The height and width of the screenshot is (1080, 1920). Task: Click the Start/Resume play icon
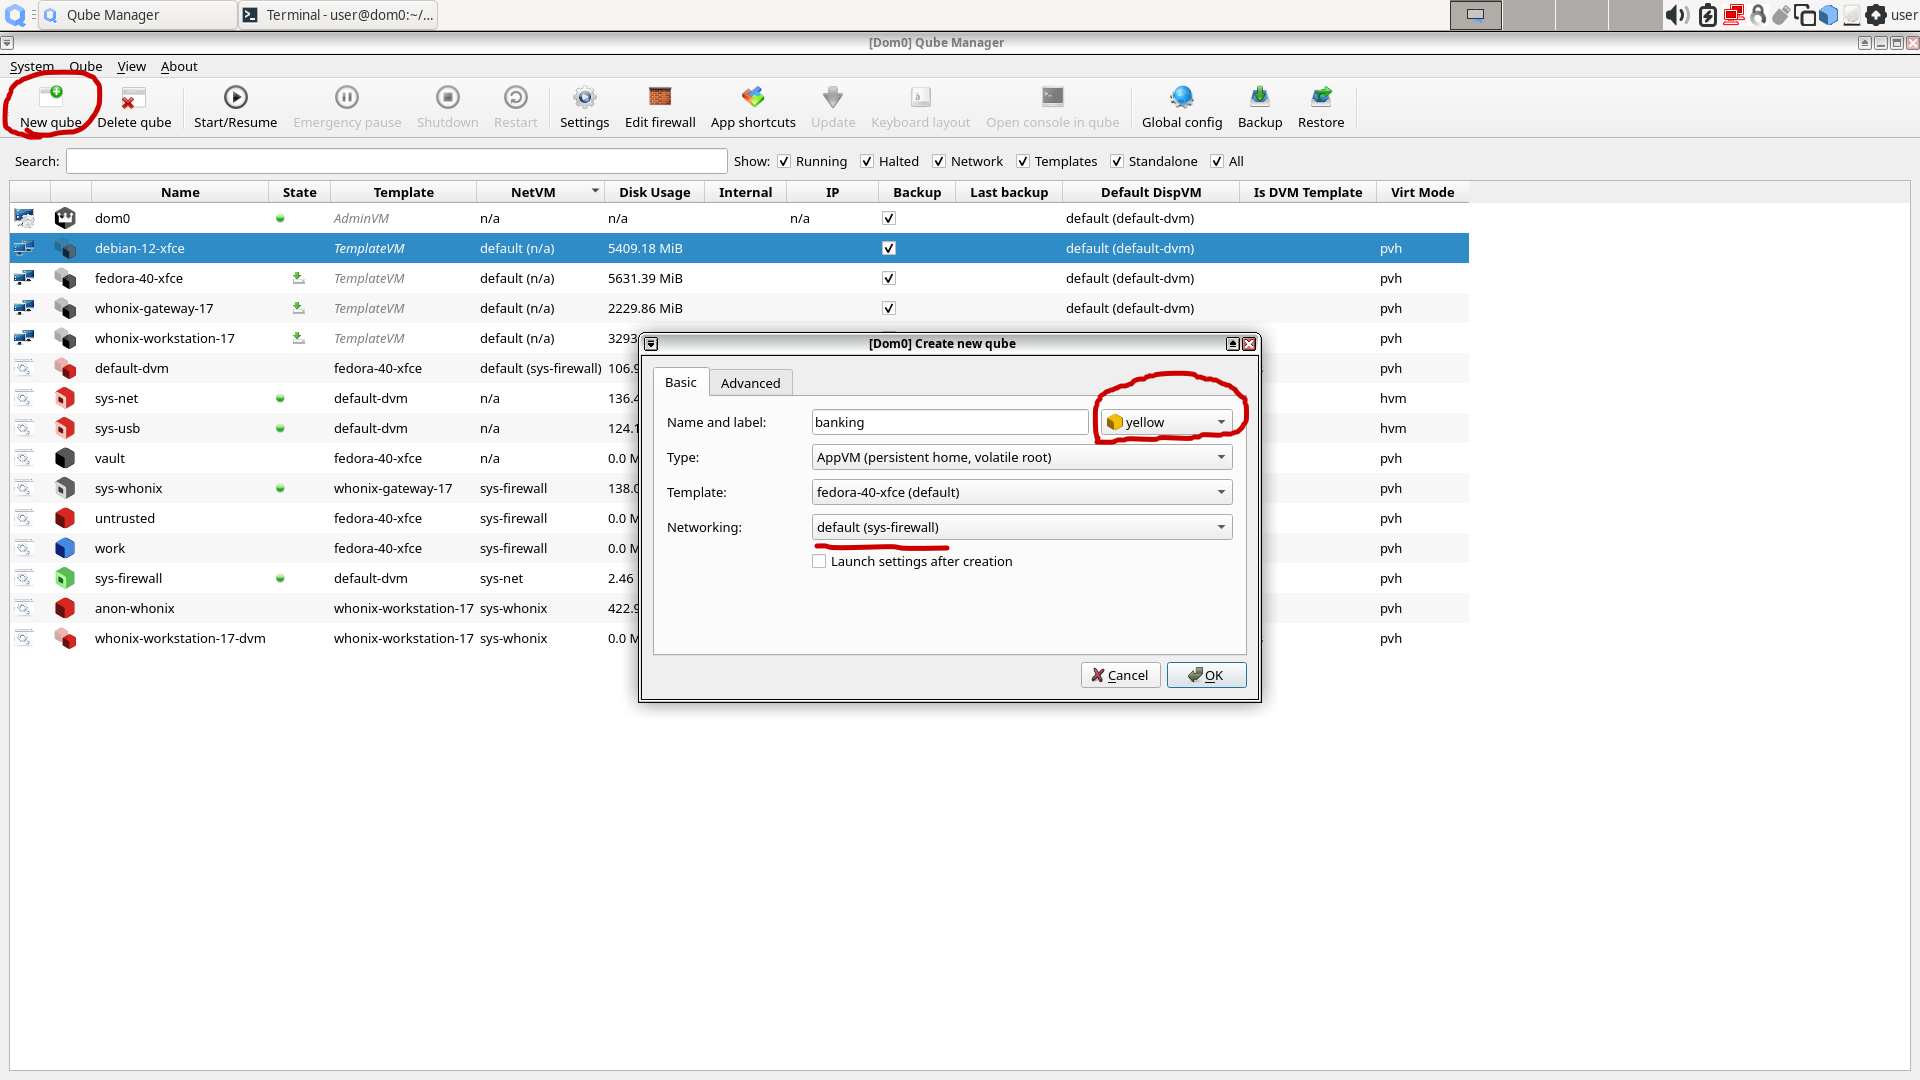coord(235,97)
